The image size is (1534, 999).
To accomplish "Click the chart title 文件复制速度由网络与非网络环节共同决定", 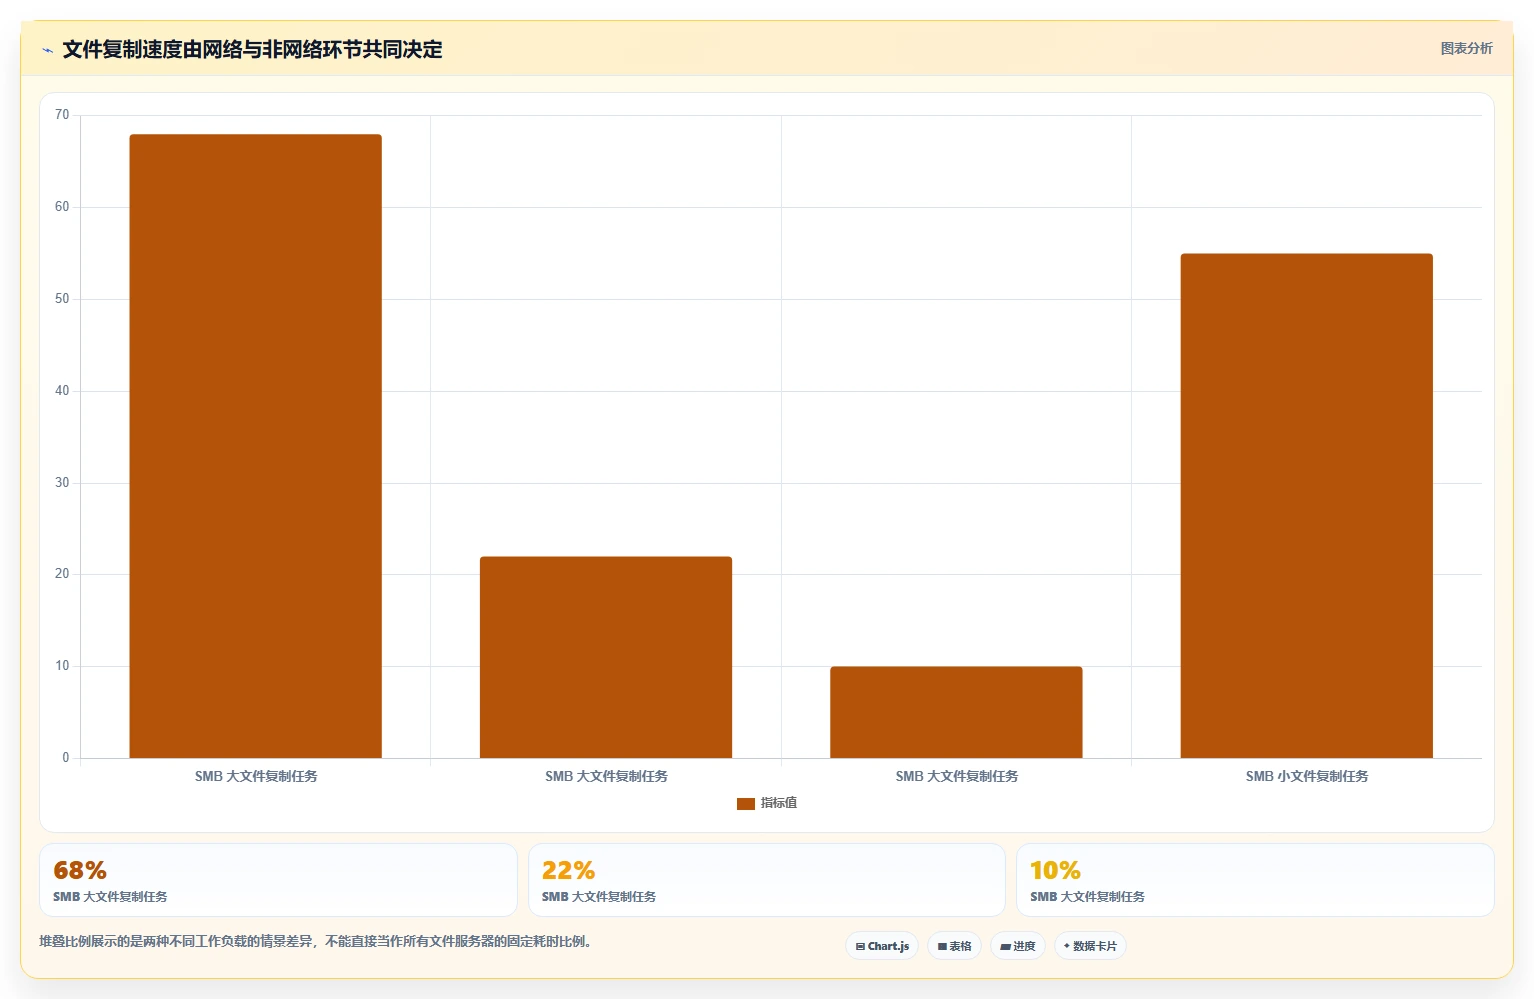I will tap(252, 50).
